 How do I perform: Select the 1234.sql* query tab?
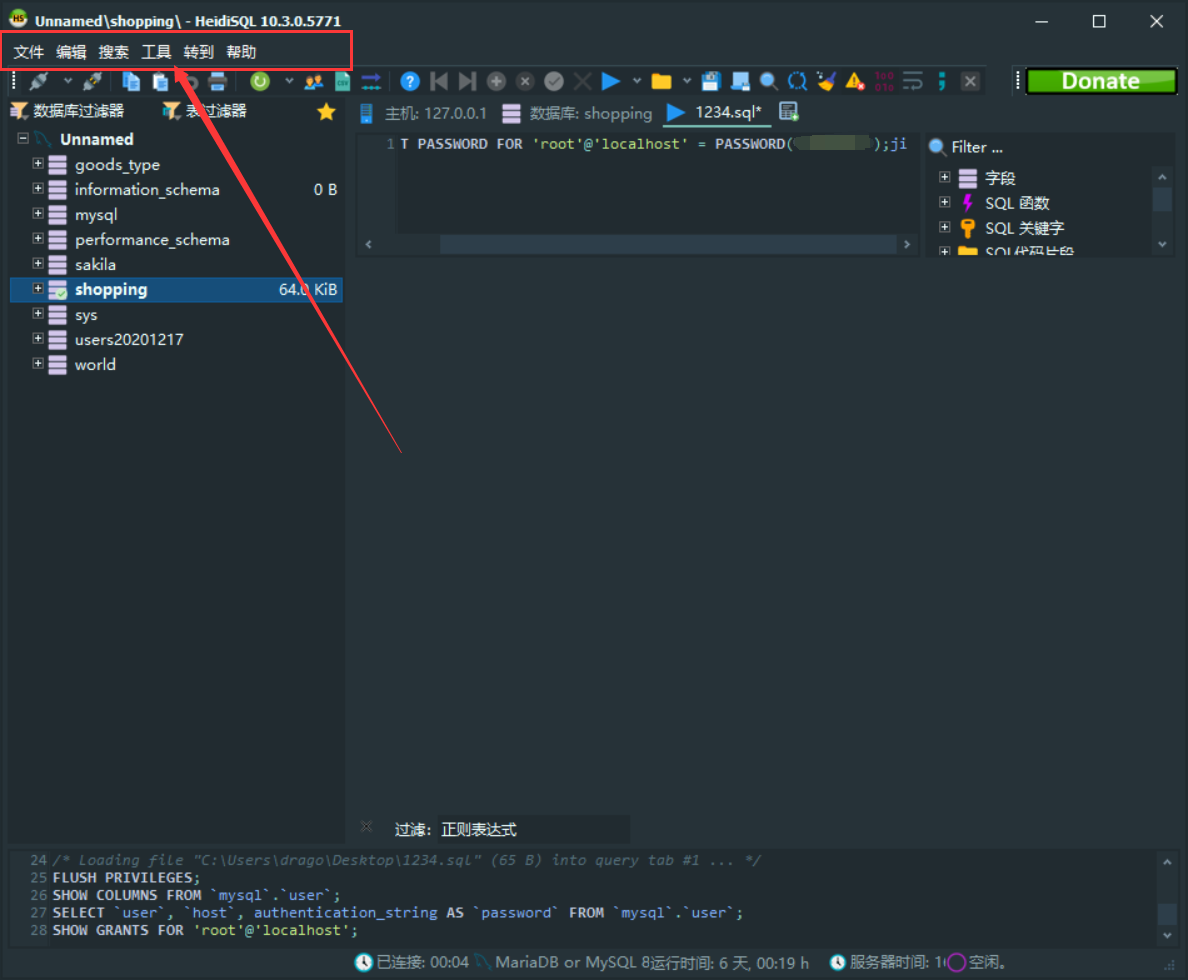(x=717, y=112)
